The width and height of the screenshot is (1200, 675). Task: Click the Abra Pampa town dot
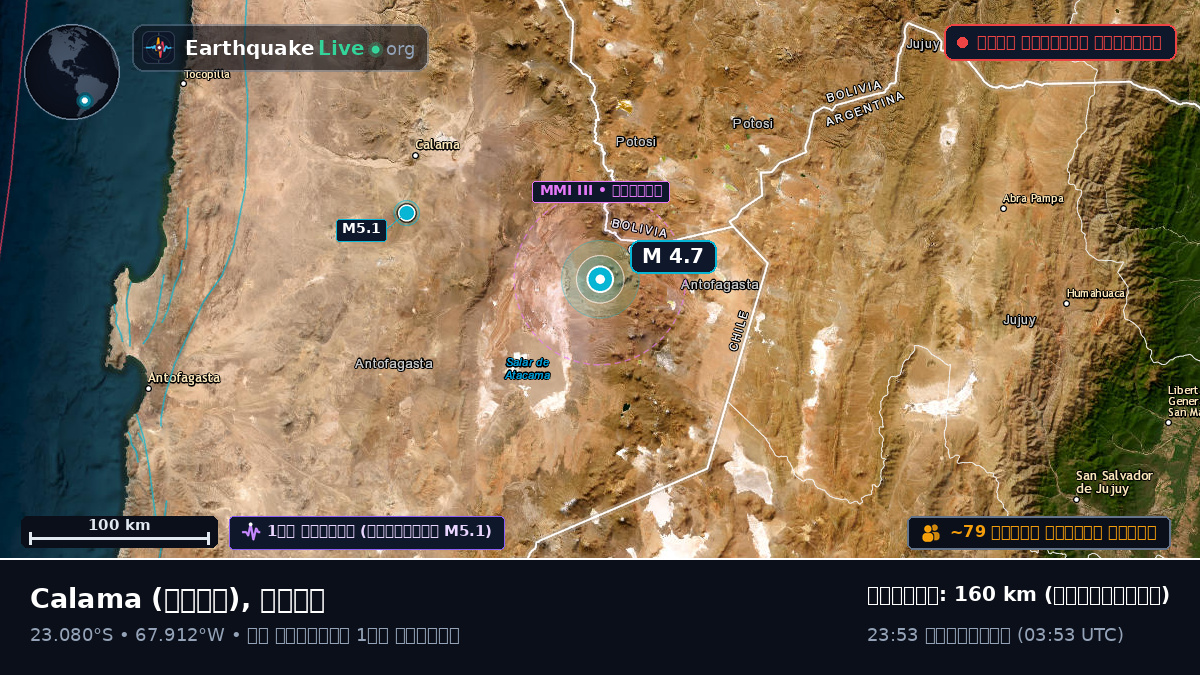tap(1004, 208)
